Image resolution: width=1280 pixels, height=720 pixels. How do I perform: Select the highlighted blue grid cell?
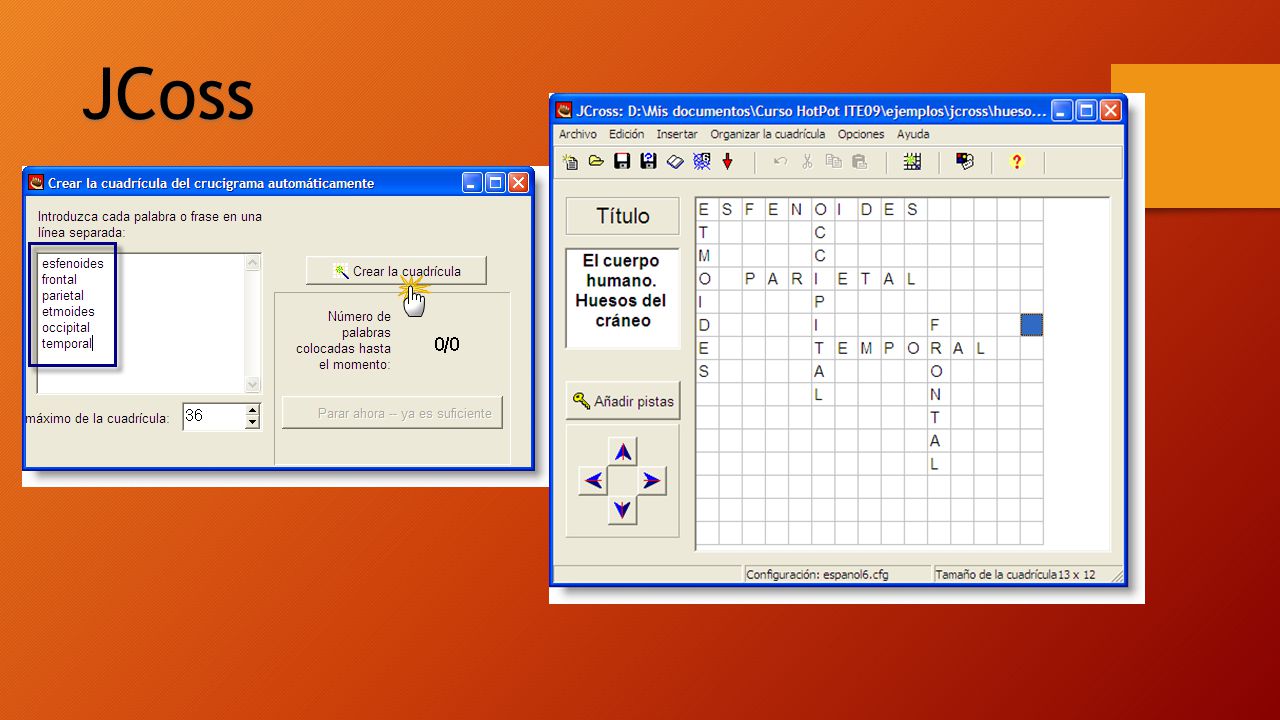coord(1032,325)
